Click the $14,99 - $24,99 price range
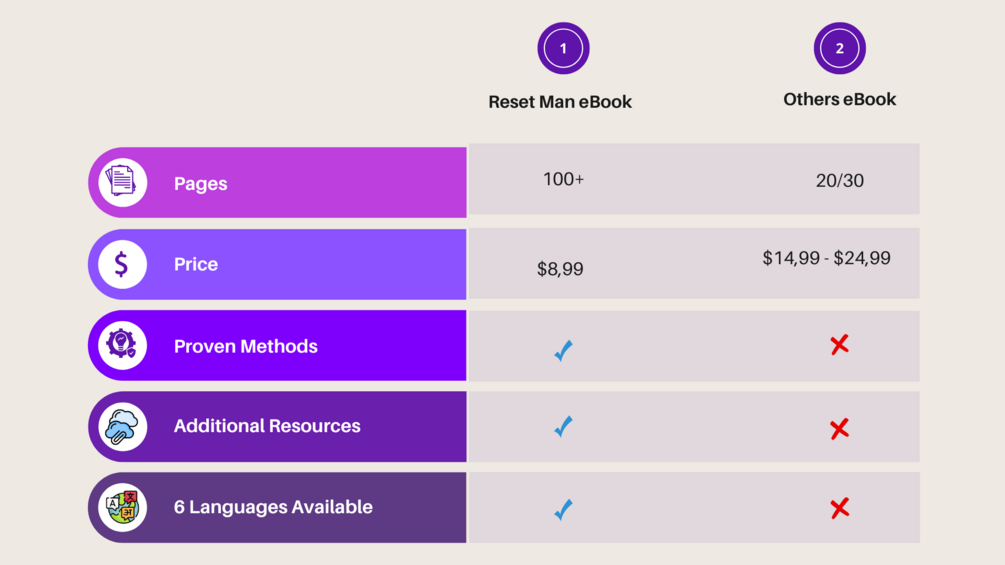The image size is (1005, 565). [826, 258]
